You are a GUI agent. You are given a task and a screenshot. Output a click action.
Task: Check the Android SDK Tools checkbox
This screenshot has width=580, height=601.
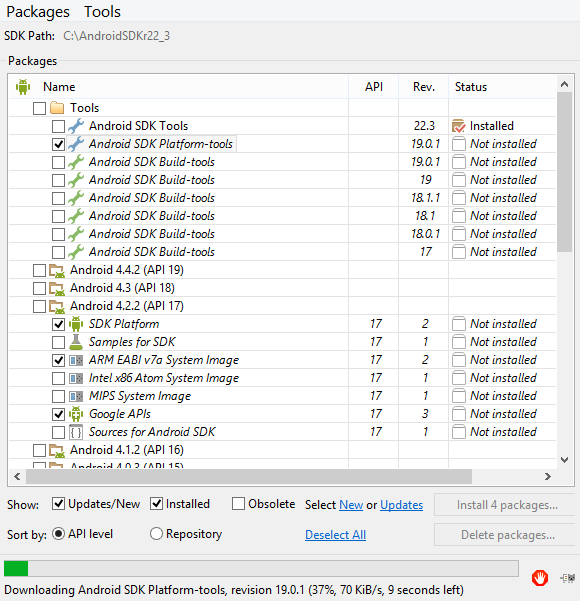pyautogui.click(x=58, y=126)
